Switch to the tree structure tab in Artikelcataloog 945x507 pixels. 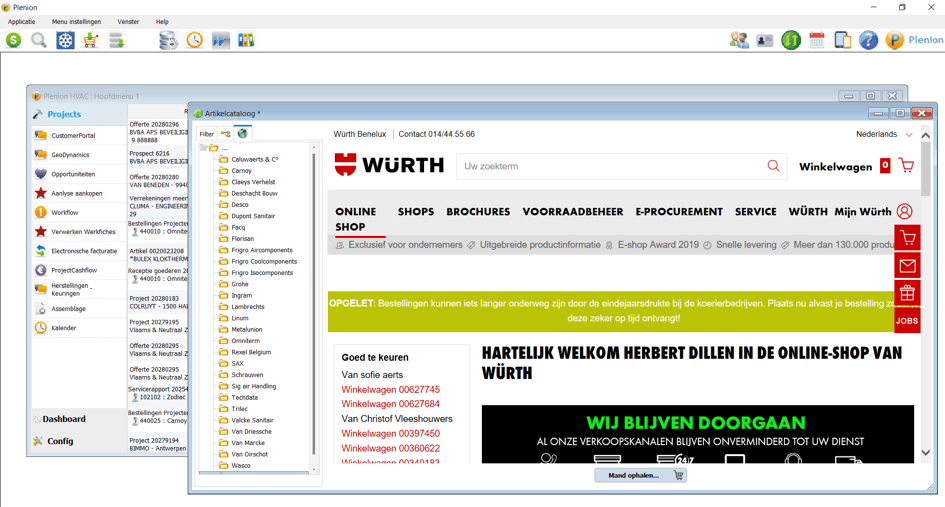point(225,134)
